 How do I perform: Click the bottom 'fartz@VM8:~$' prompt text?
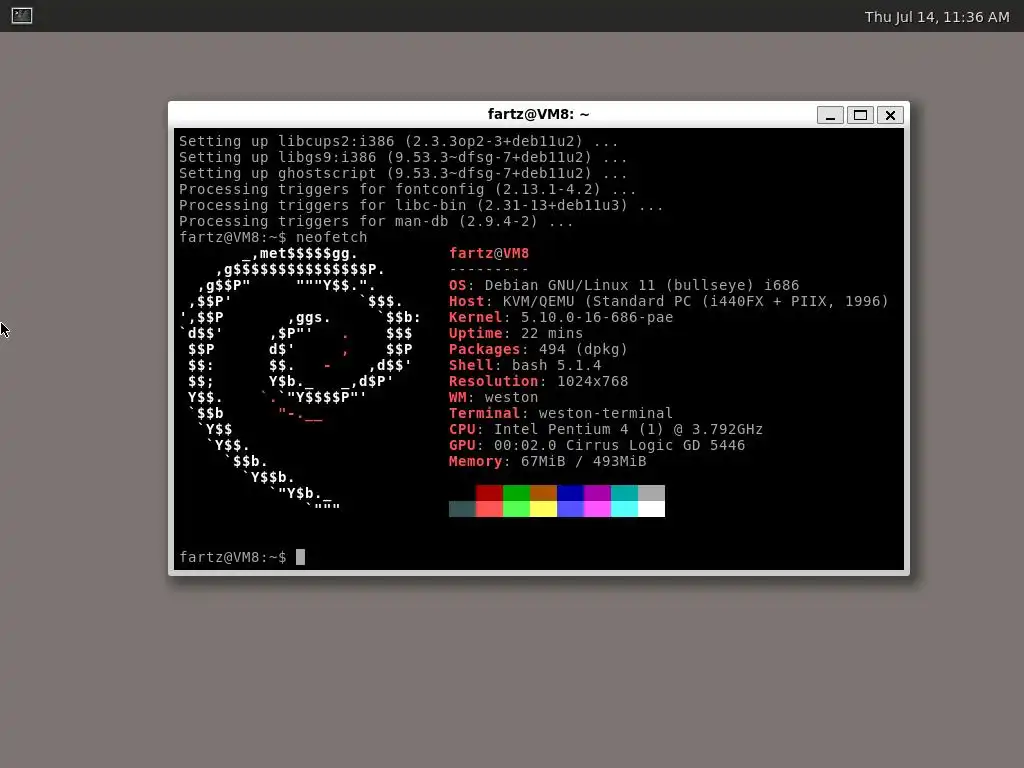point(232,557)
